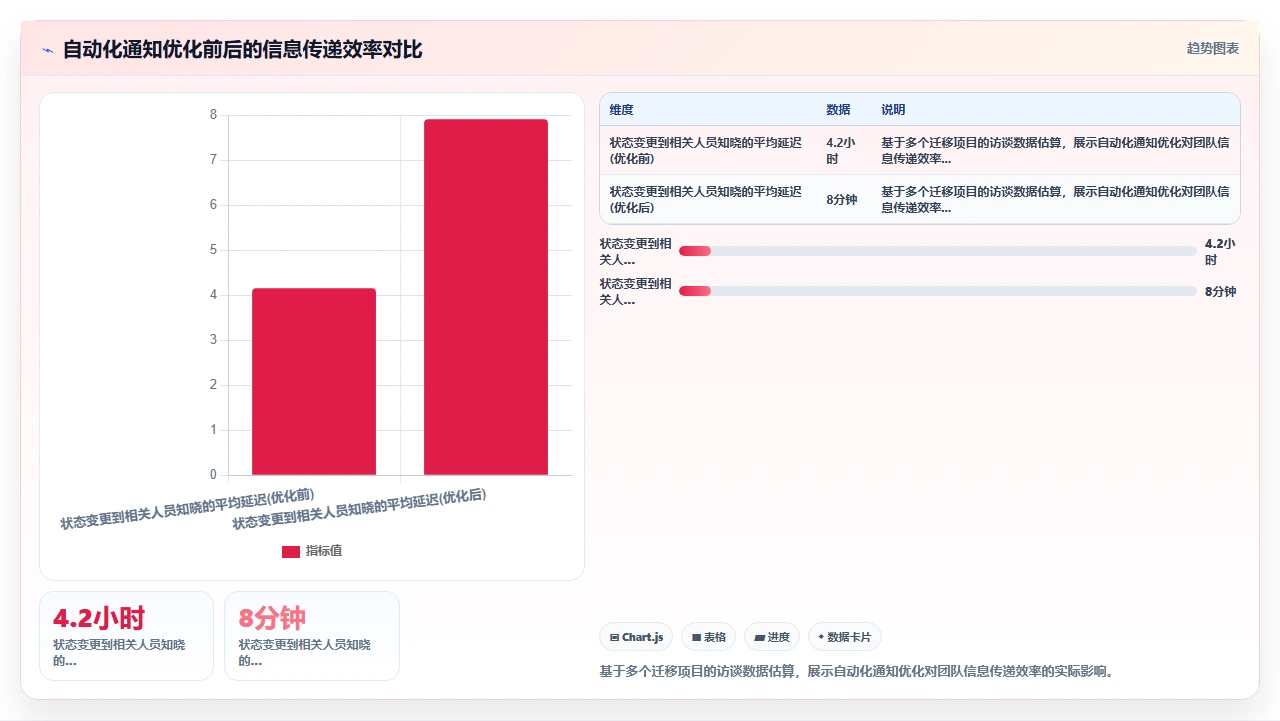Screen dimensions: 1280x721
Task: Click the 优化后 tall red bar
Action: [x=486, y=297]
